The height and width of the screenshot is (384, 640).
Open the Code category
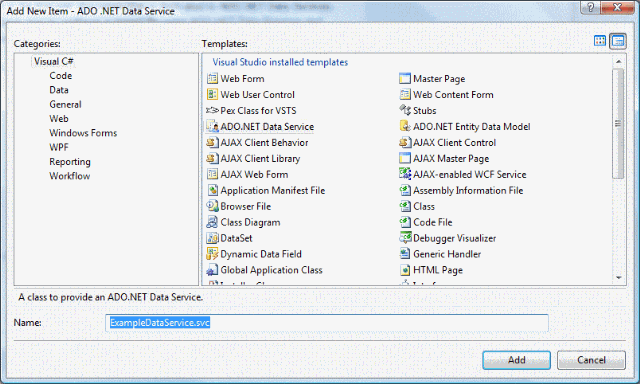point(60,76)
